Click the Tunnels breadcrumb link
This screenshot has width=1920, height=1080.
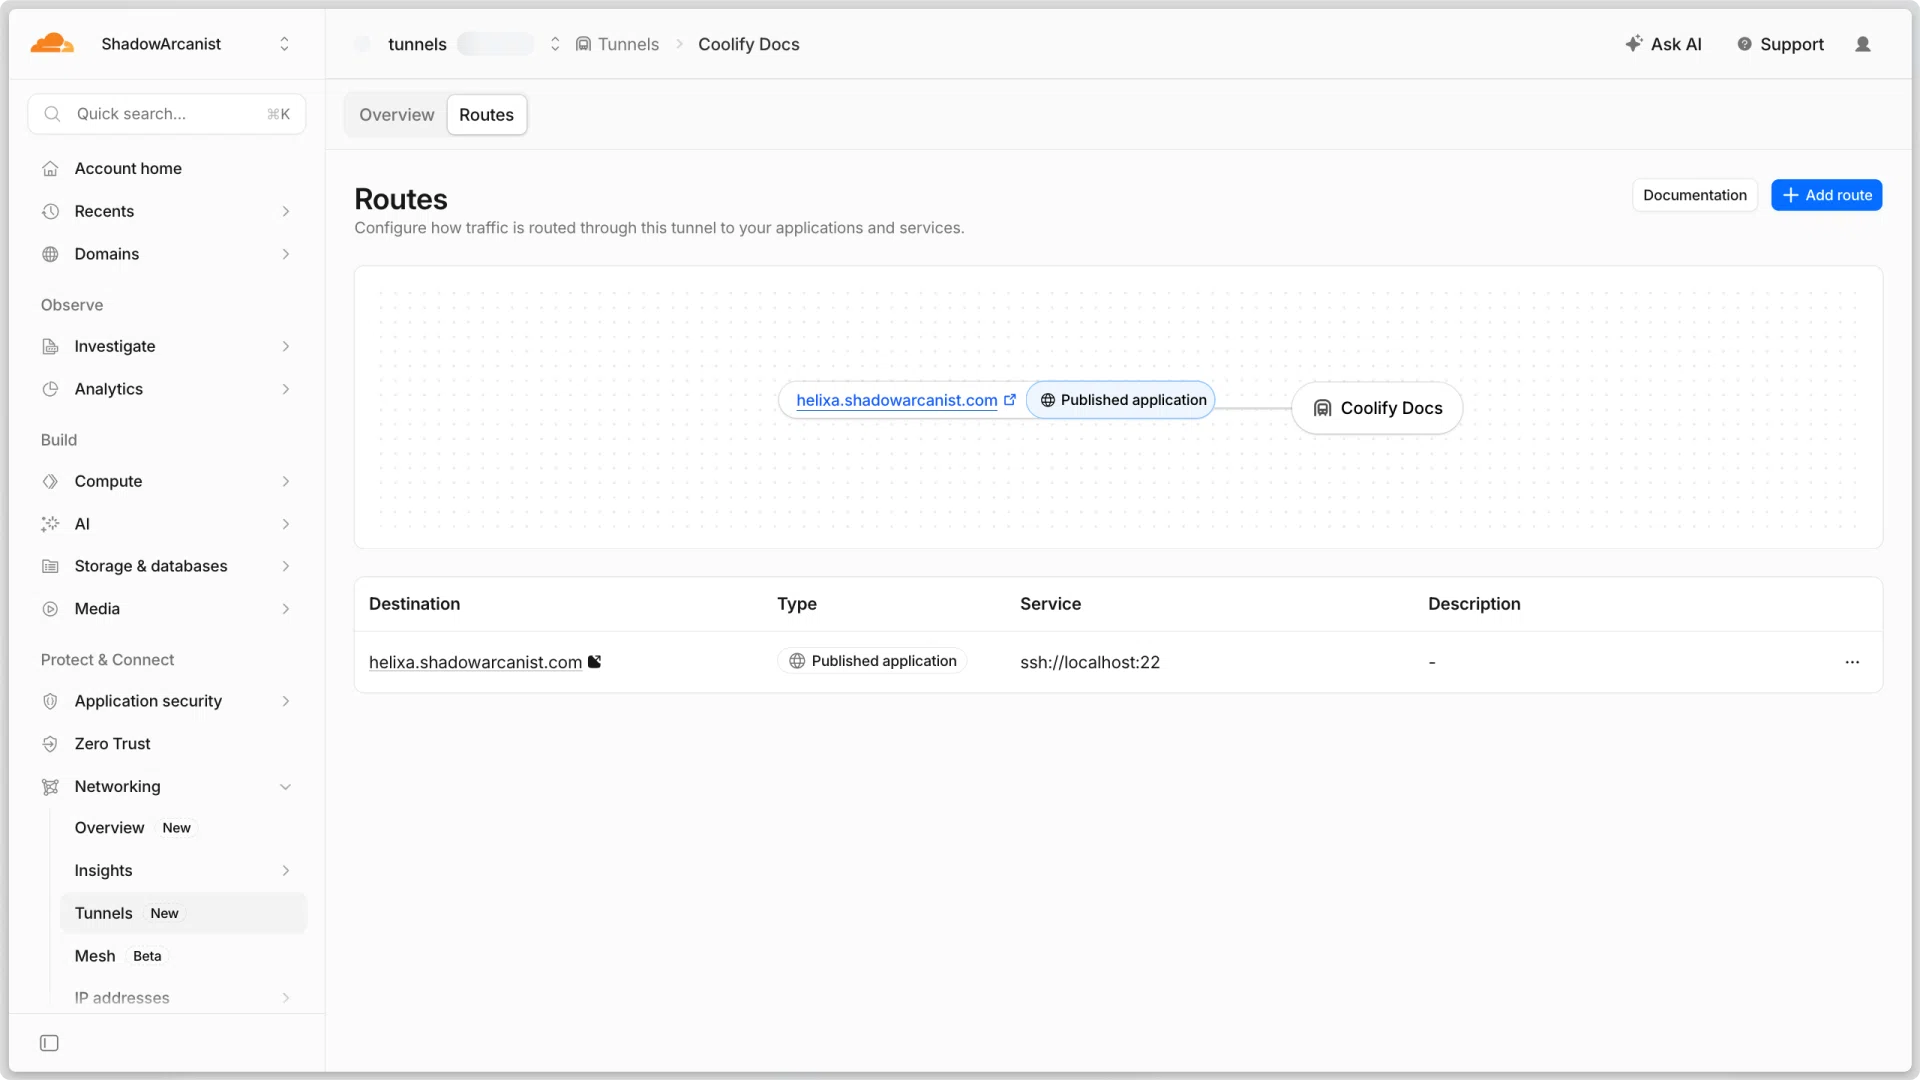tap(628, 44)
